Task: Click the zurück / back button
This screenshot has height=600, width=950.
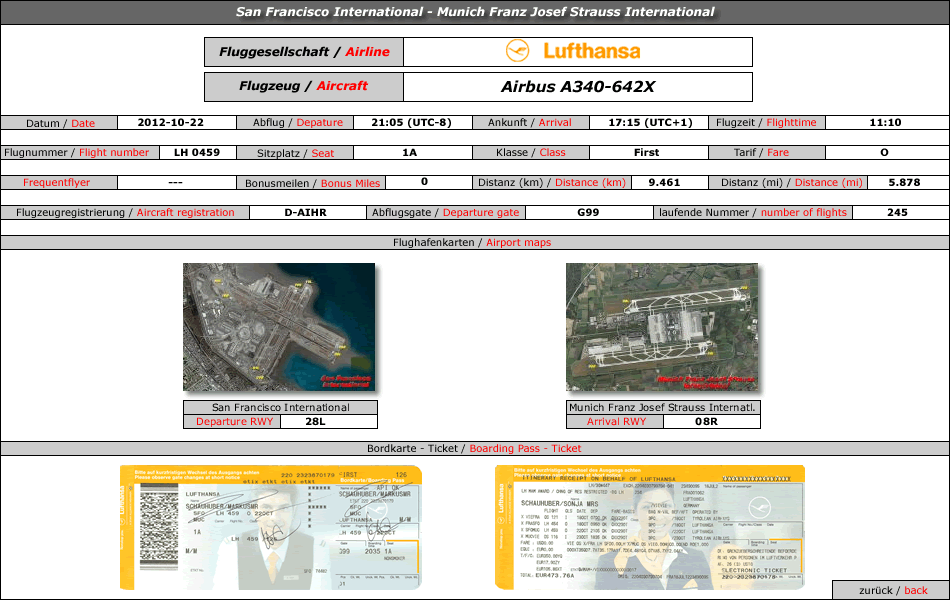Action: [891, 590]
